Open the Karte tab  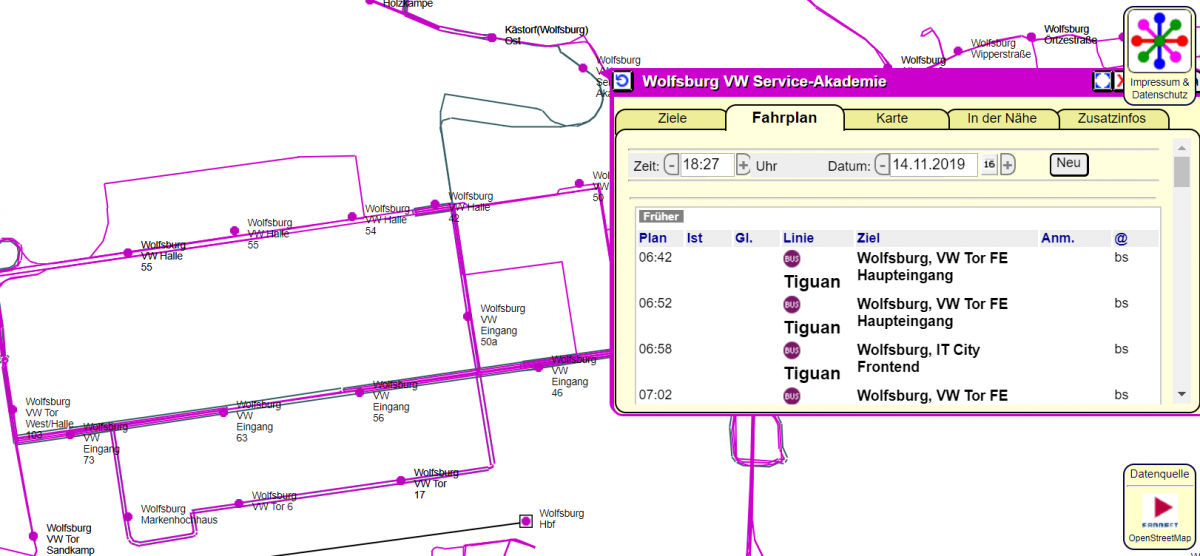coord(892,118)
